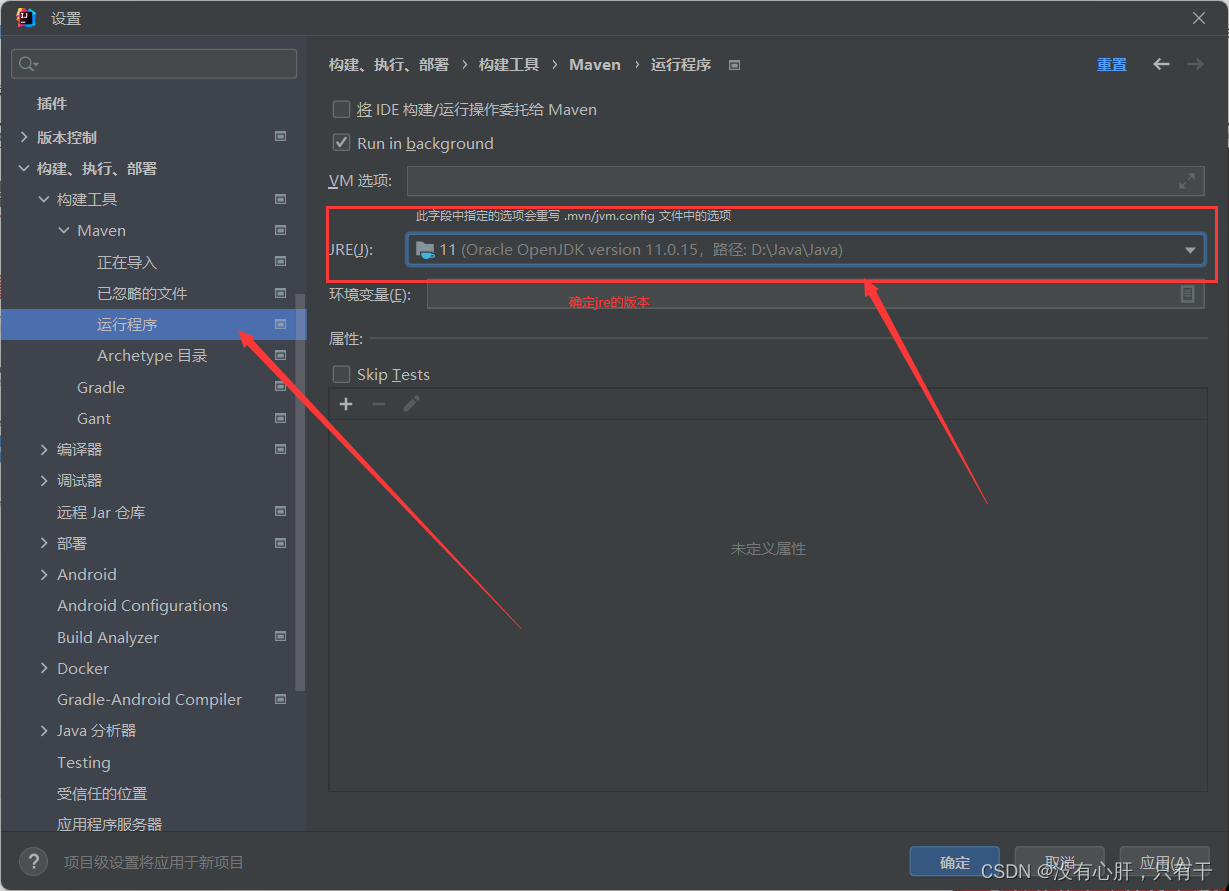1229x891 pixels.
Task: Edit property with the pencil icon
Action: pos(411,404)
